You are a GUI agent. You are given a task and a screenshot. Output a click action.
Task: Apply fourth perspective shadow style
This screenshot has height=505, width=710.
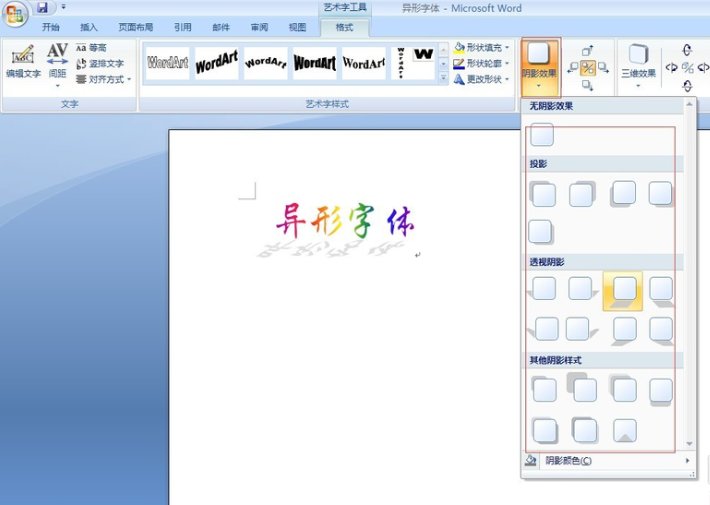(x=661, y=291)
